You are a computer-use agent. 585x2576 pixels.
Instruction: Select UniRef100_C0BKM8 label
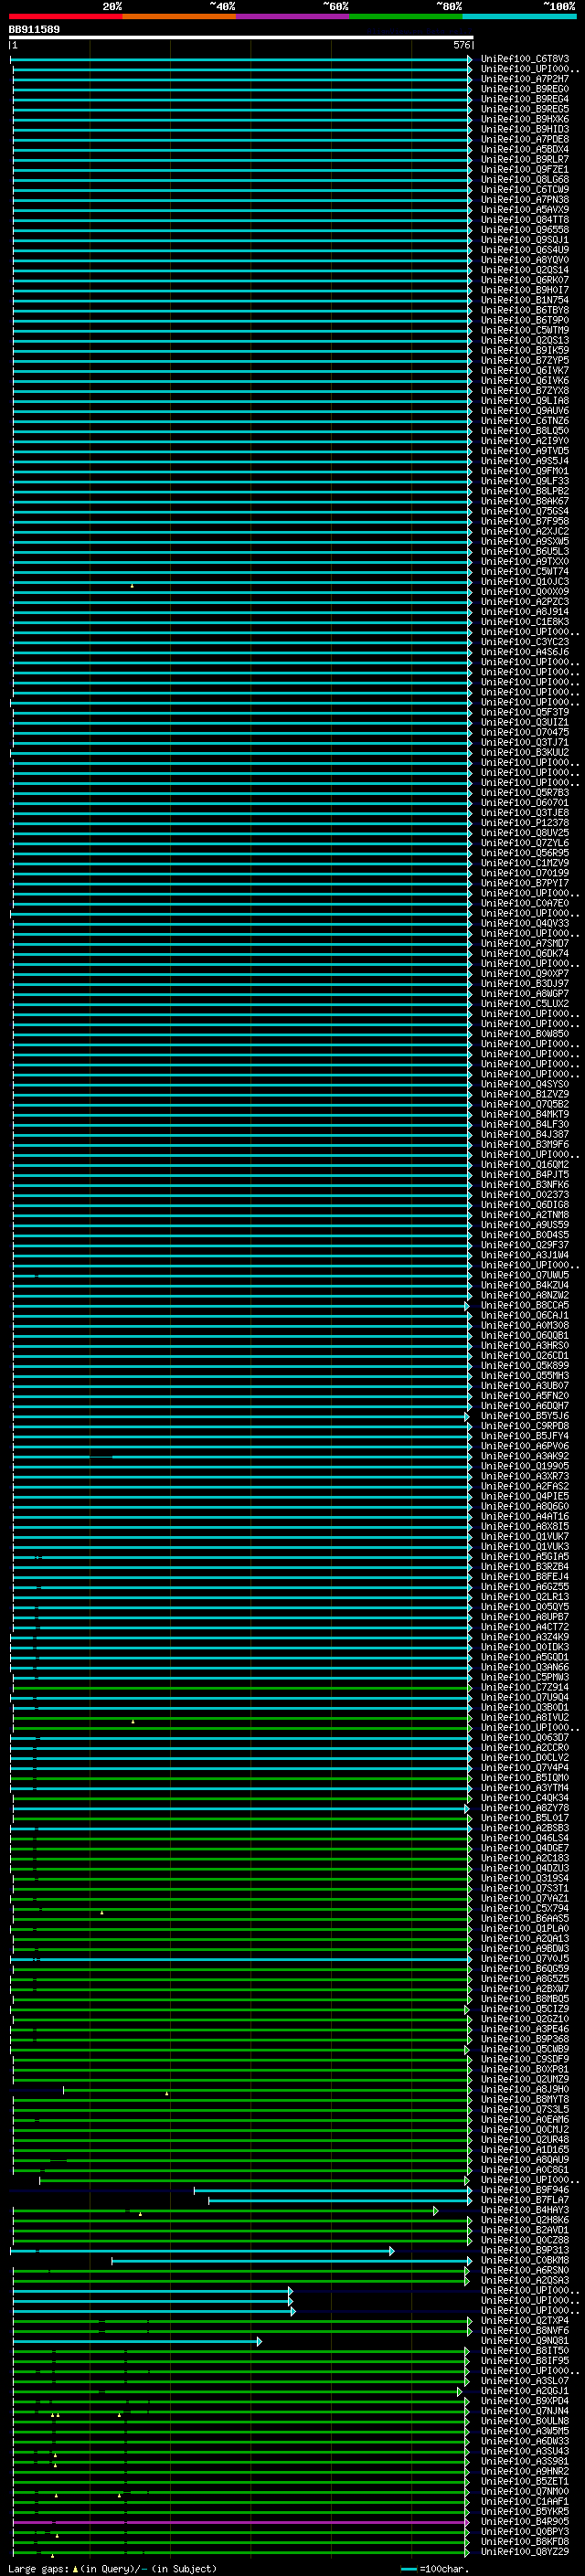pyautogui.click(x=525, y=2260)
